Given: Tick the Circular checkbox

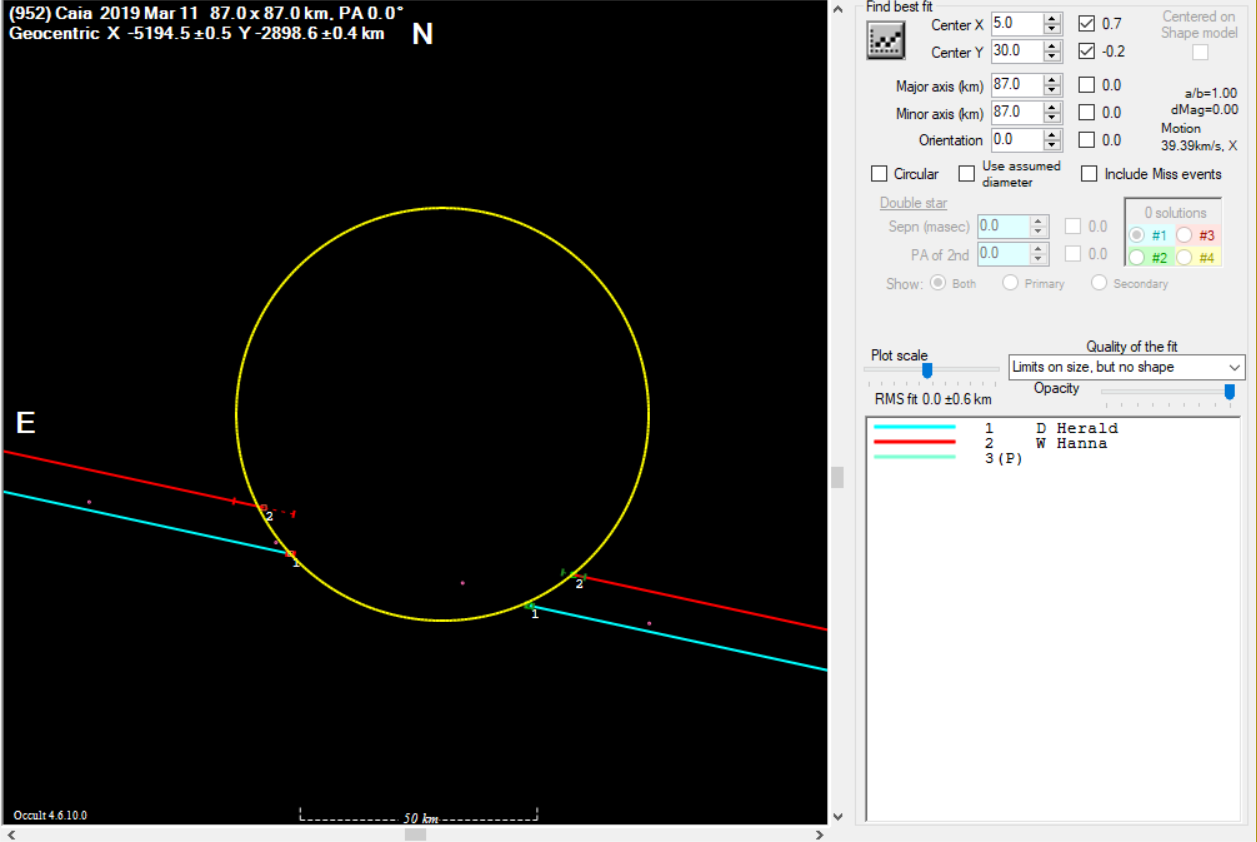Looking at the screenshot, I should click(880, 174).
